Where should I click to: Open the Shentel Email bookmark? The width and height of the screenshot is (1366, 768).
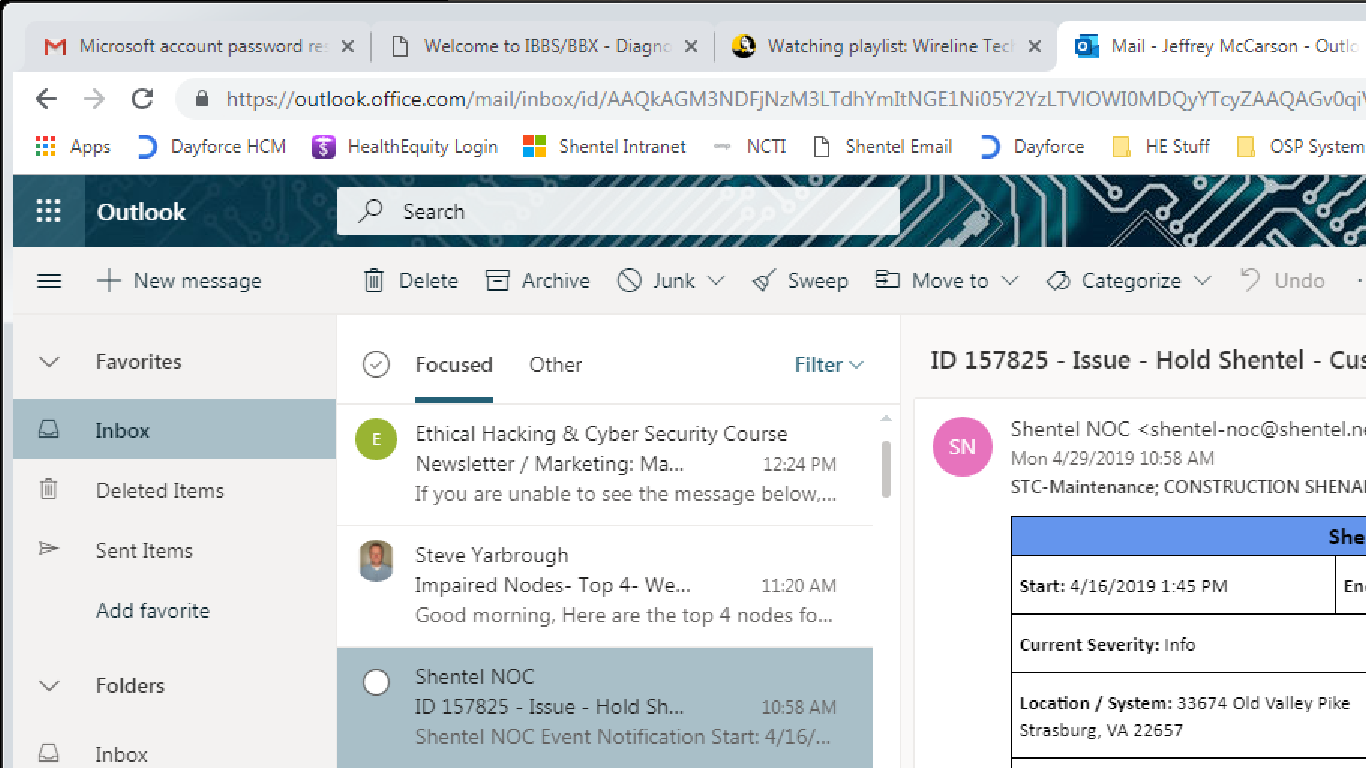coord(882,147)
